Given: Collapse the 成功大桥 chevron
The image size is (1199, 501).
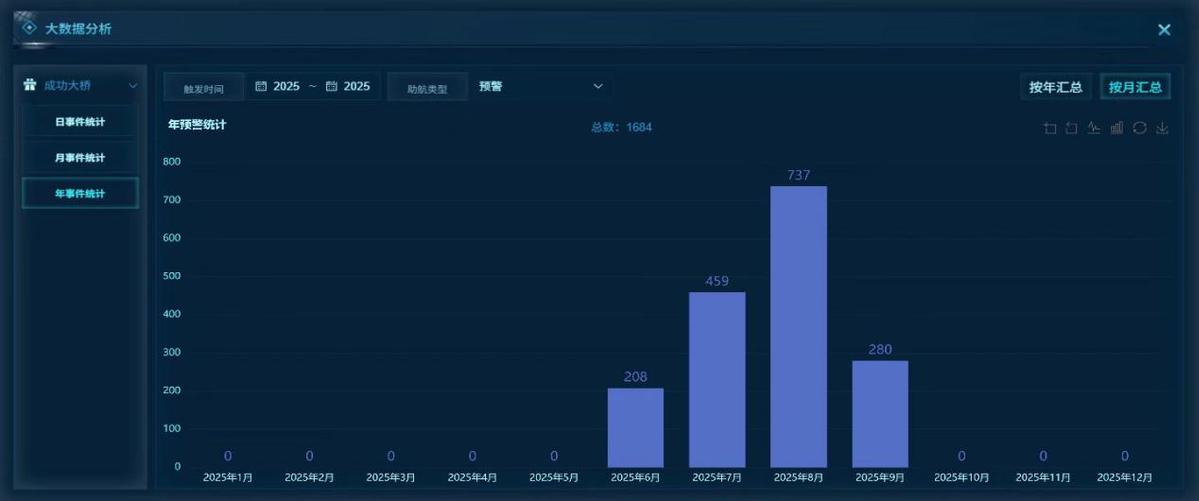Looking at the screenshot, I should tap(132, 86).
